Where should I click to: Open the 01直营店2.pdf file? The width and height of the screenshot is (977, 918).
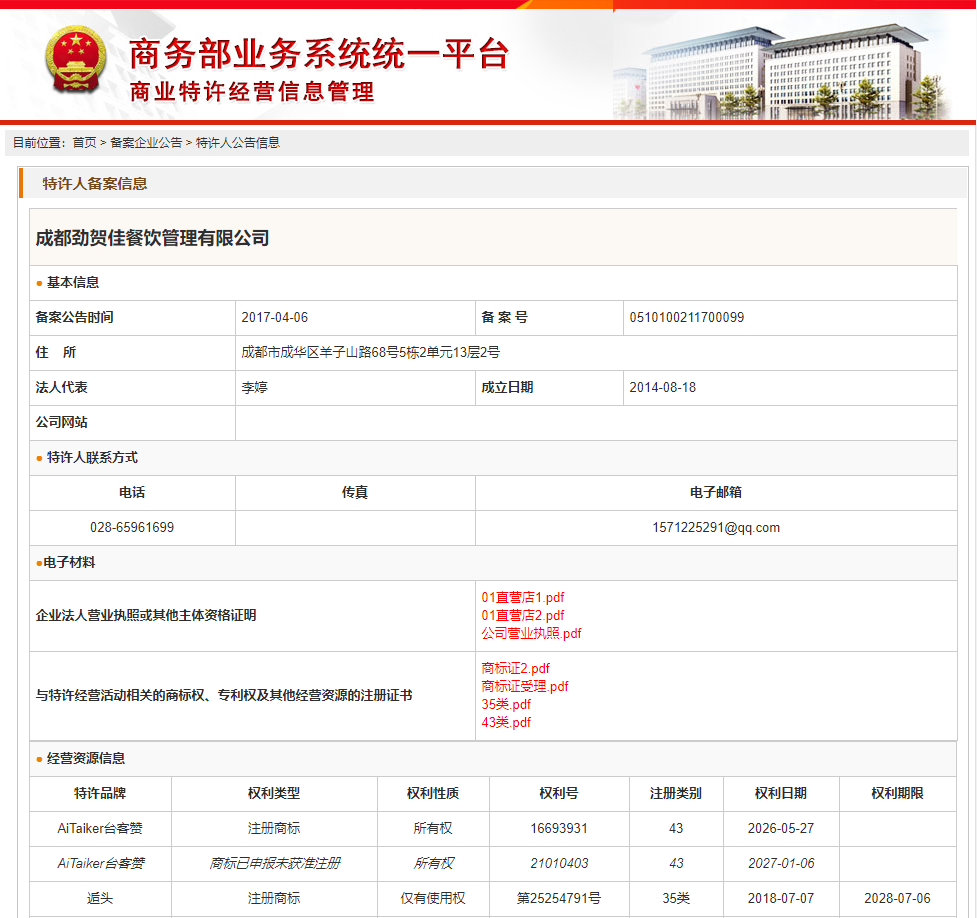[x=522, y=615]
